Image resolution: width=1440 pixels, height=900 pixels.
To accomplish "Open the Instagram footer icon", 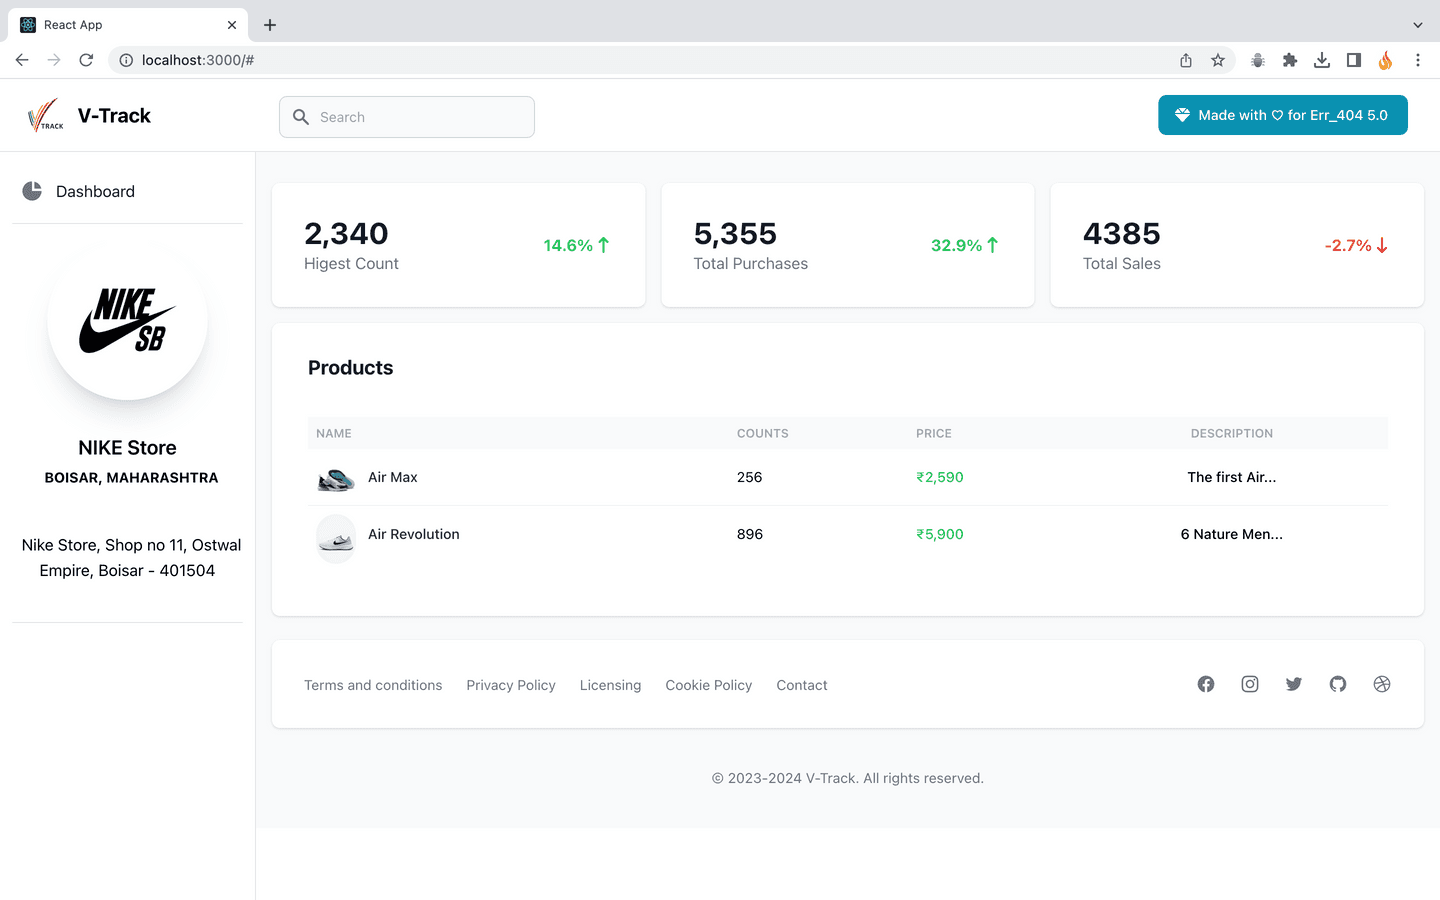I will pos(1250,684).
